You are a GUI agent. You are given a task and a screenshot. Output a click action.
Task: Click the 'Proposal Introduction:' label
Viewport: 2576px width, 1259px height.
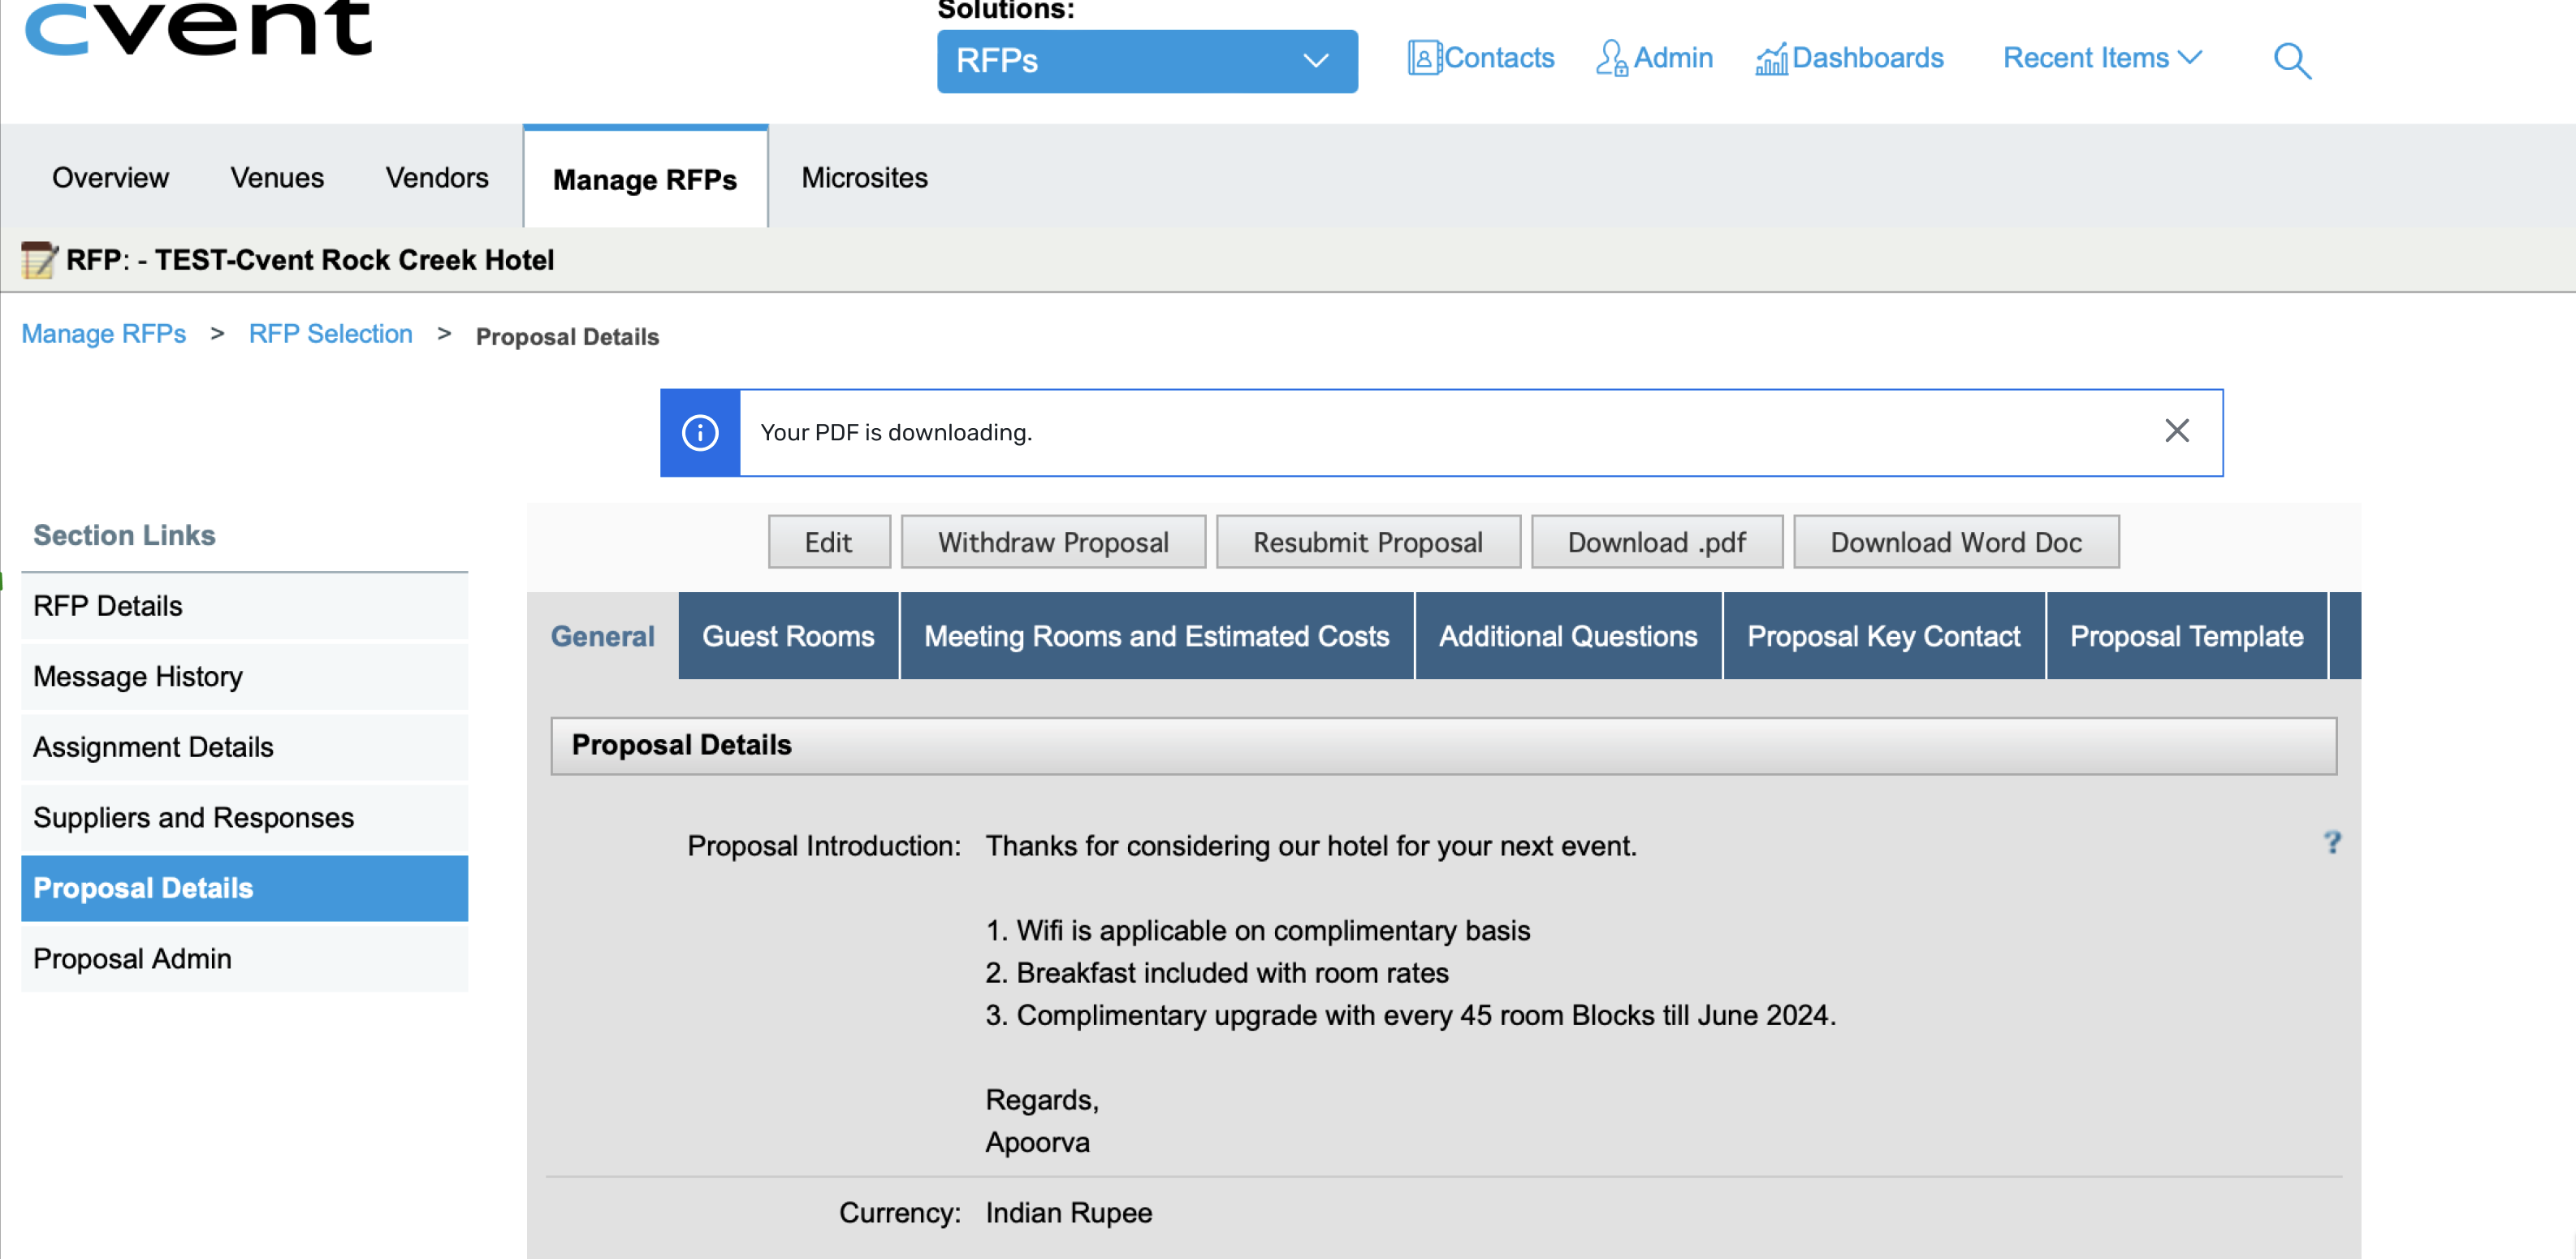click(x=824, y=846)
